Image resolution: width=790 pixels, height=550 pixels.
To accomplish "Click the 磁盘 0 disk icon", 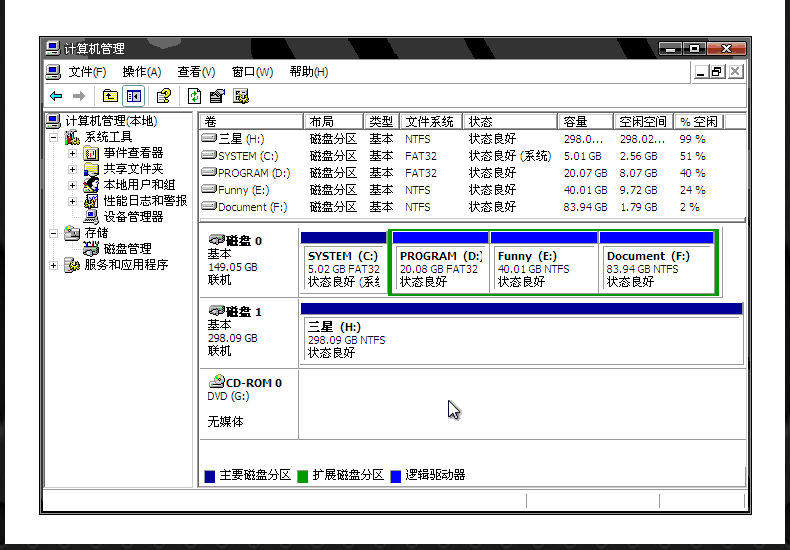I will click(216, 240).
